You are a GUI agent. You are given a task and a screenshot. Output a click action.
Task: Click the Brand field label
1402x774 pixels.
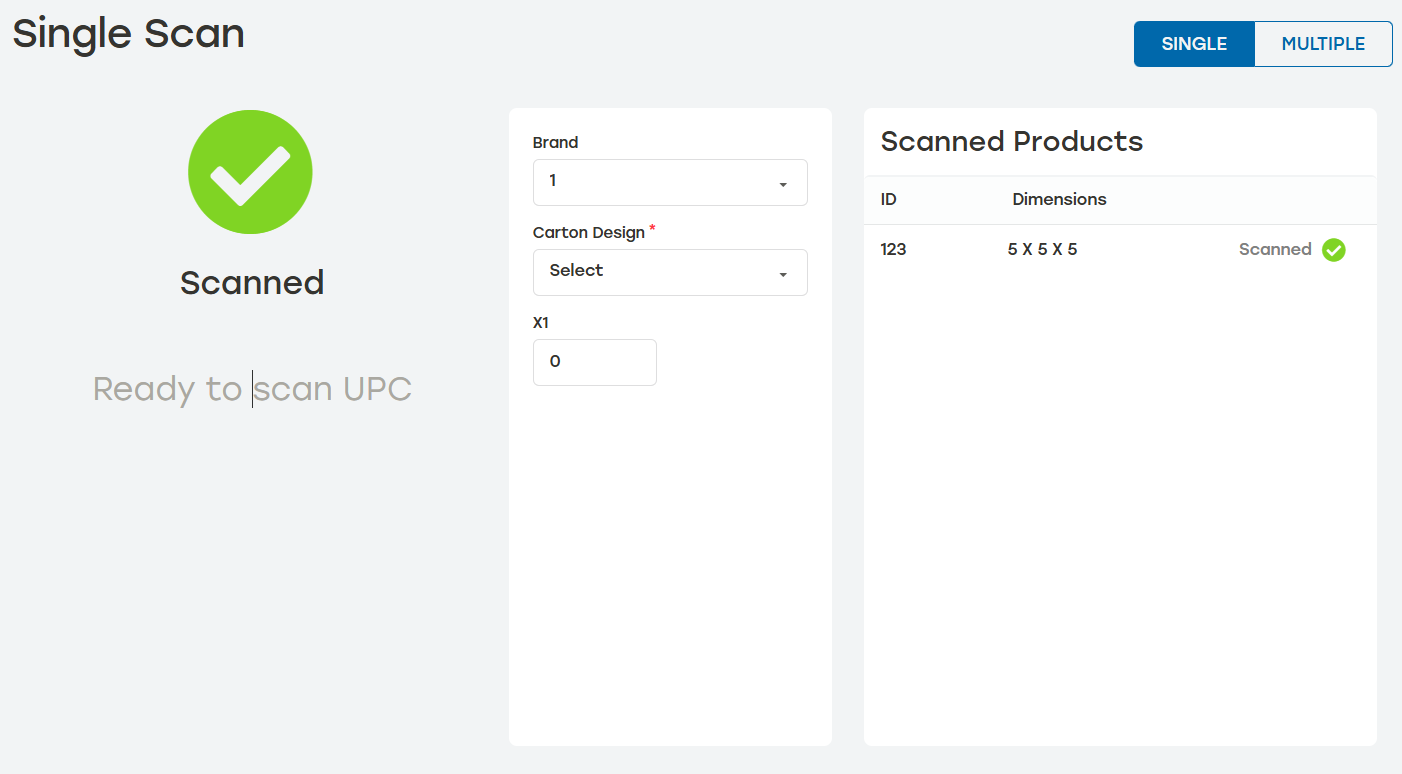click(555, 143)
